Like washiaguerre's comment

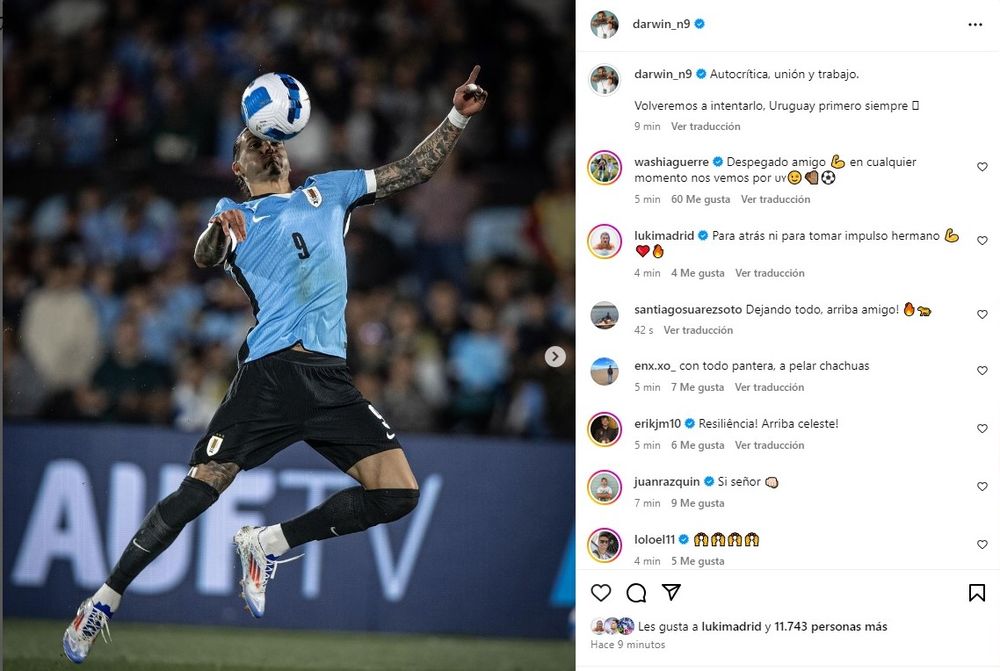[x=982, y=166]
